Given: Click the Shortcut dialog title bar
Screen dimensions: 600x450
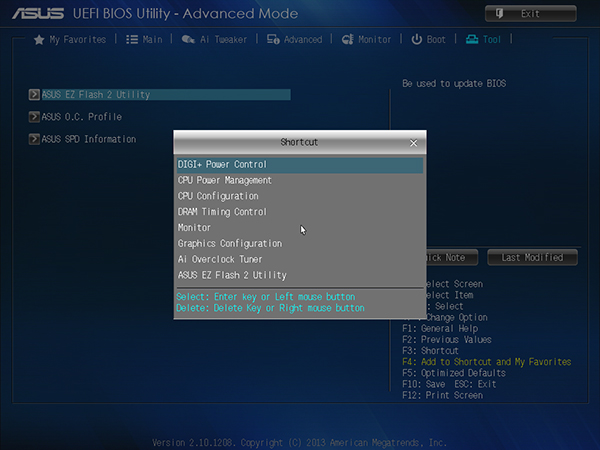Looking at the screenshot, I should click(x=300, y=142).
